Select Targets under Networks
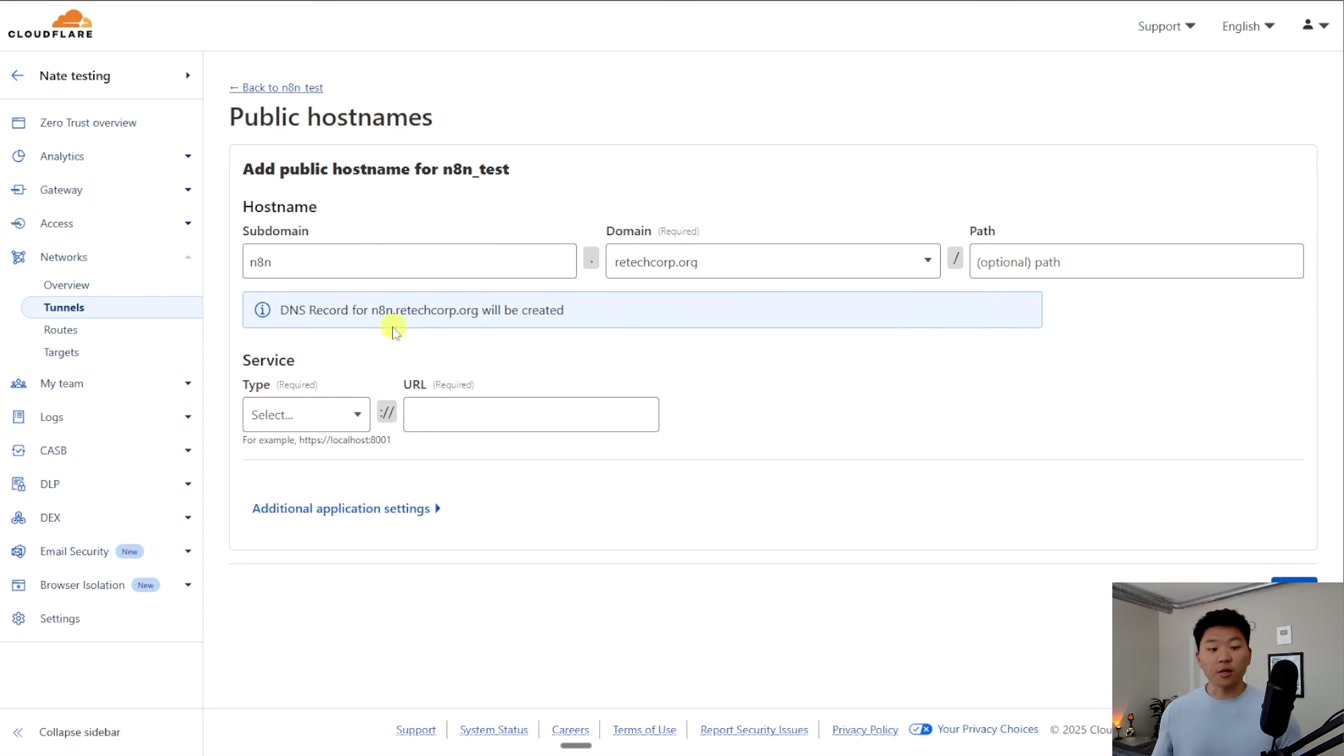 click(61, 353)
